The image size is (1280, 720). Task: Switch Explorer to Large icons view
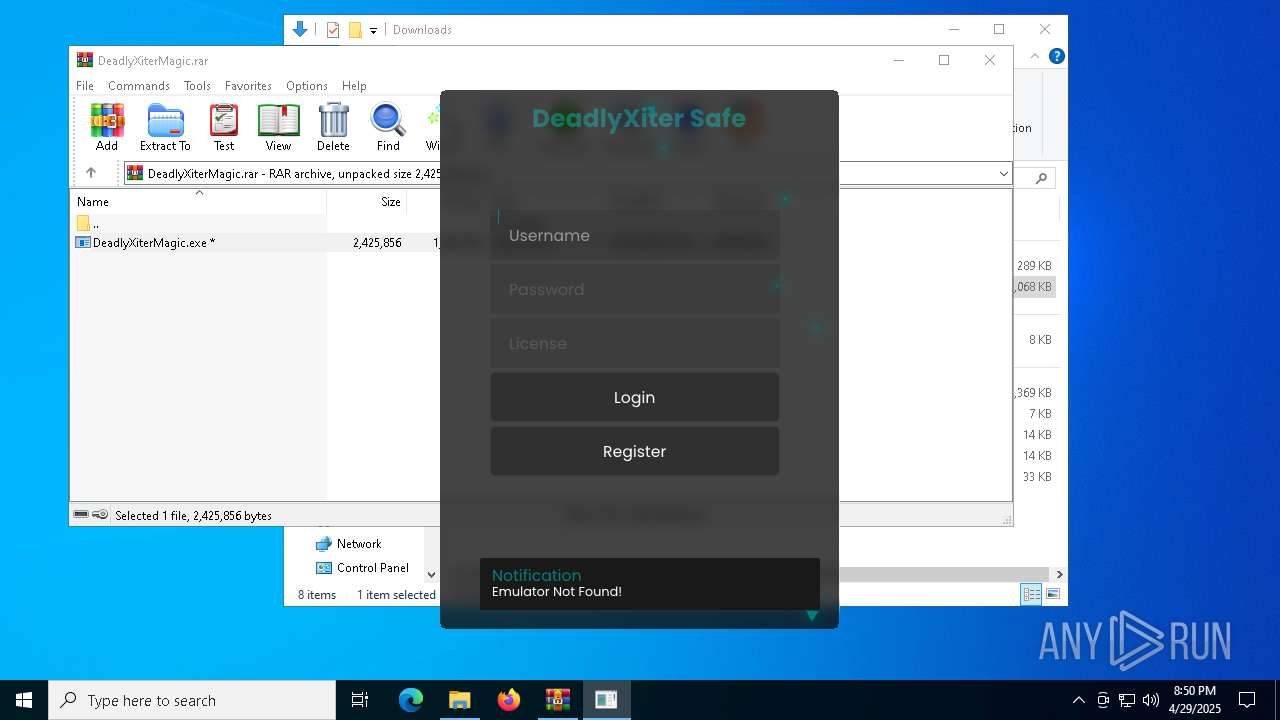click(1053, 595)
